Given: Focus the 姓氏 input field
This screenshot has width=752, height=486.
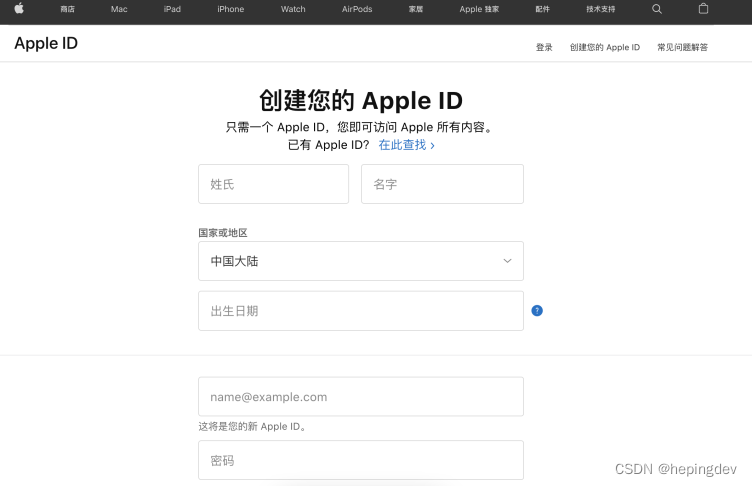Looking at the screenshot, I should 273,184.
